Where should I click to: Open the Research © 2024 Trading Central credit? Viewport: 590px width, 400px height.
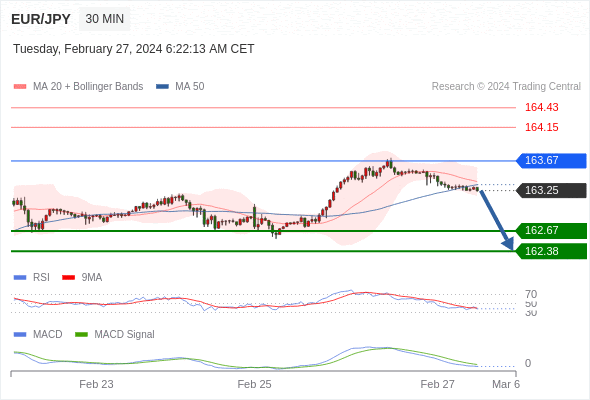click(506, 87)
